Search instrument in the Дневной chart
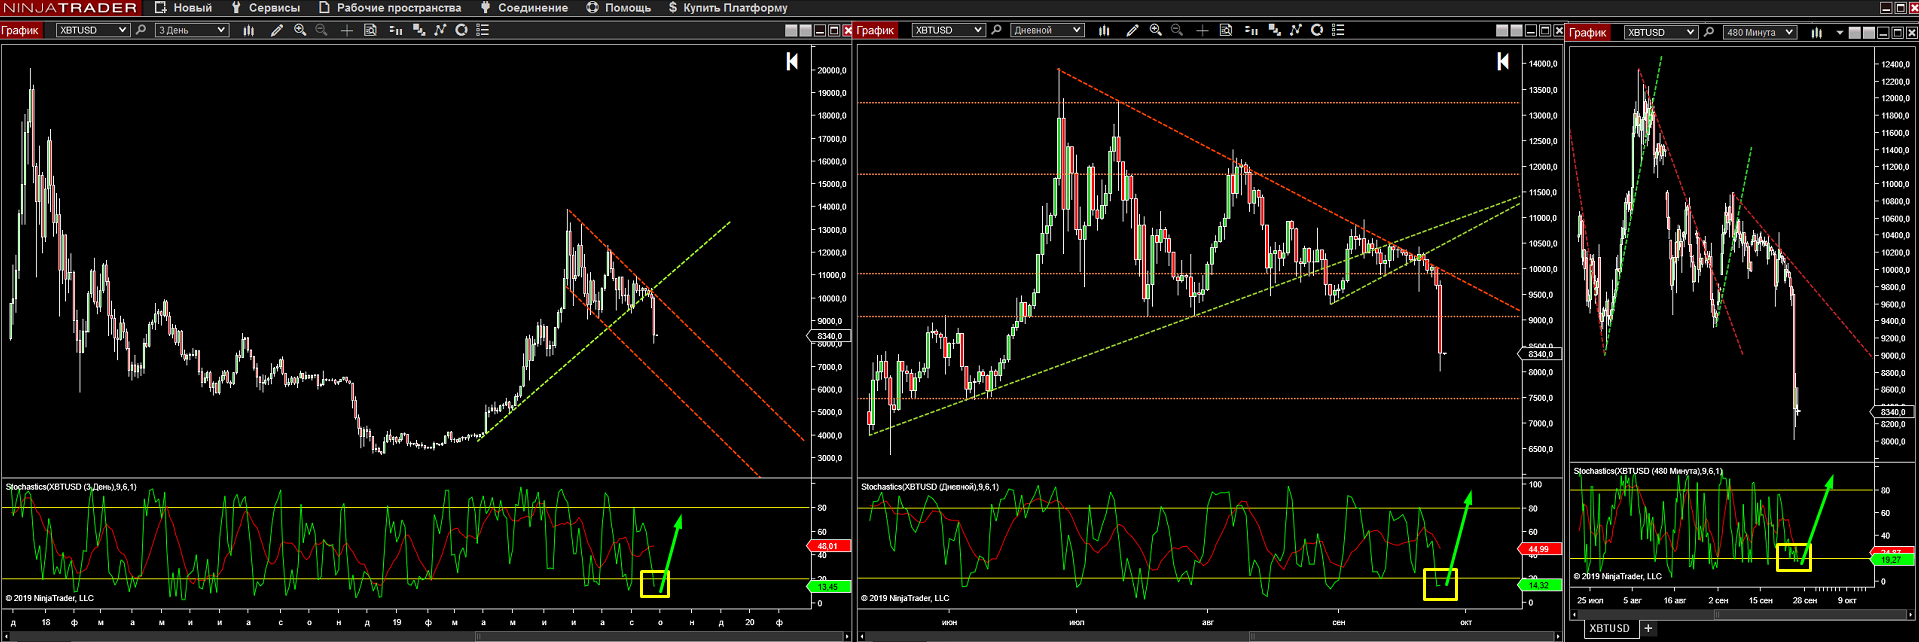Viewport: 1919px width, 642px height. (x=996, y=30)
